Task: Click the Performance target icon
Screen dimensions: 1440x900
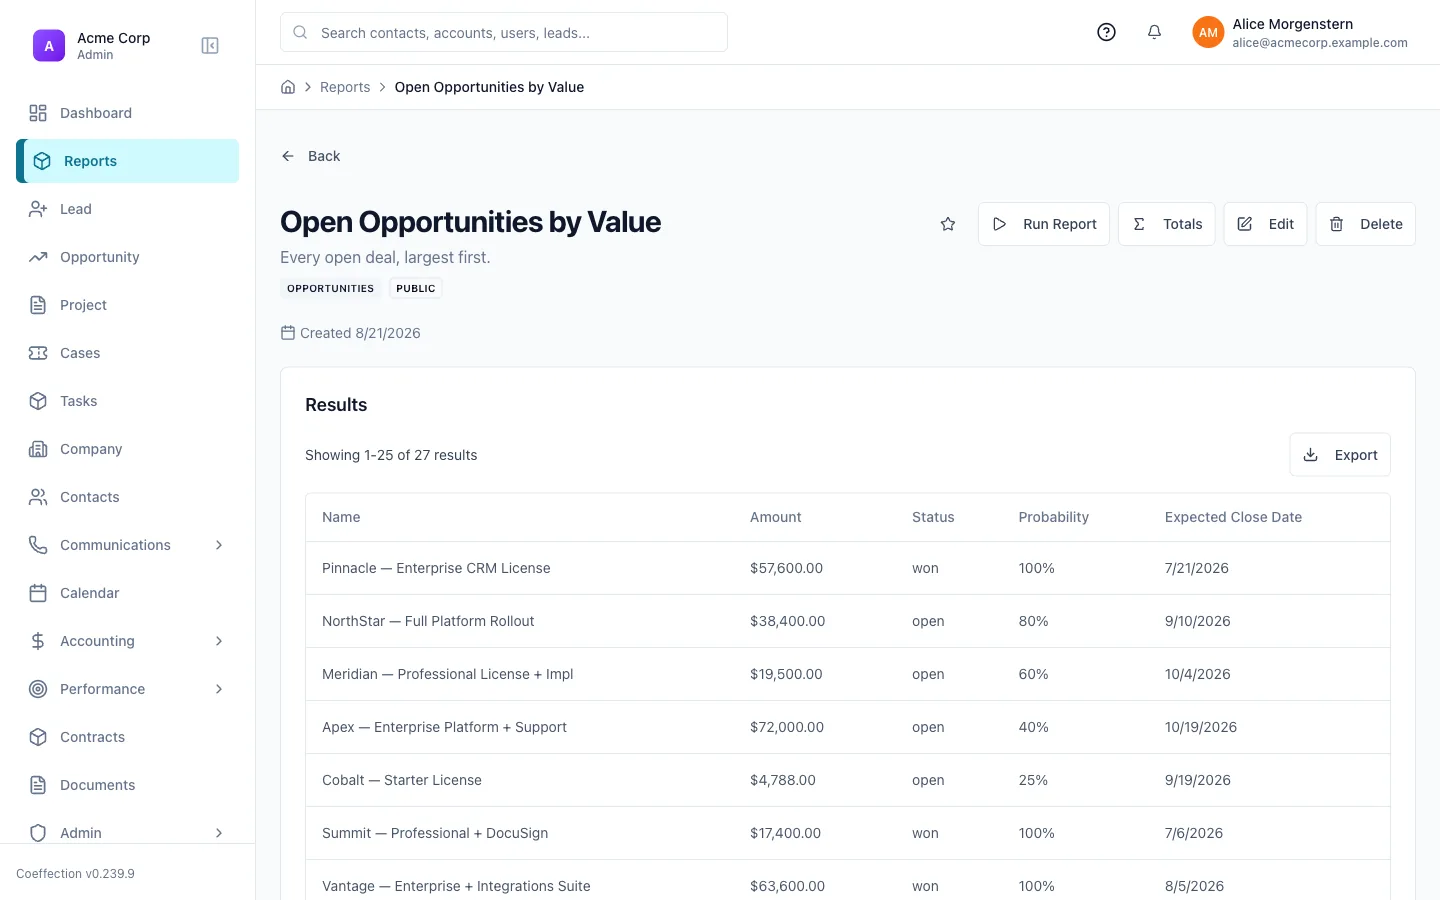Action: pyautogui.click(x=38, y=689)
